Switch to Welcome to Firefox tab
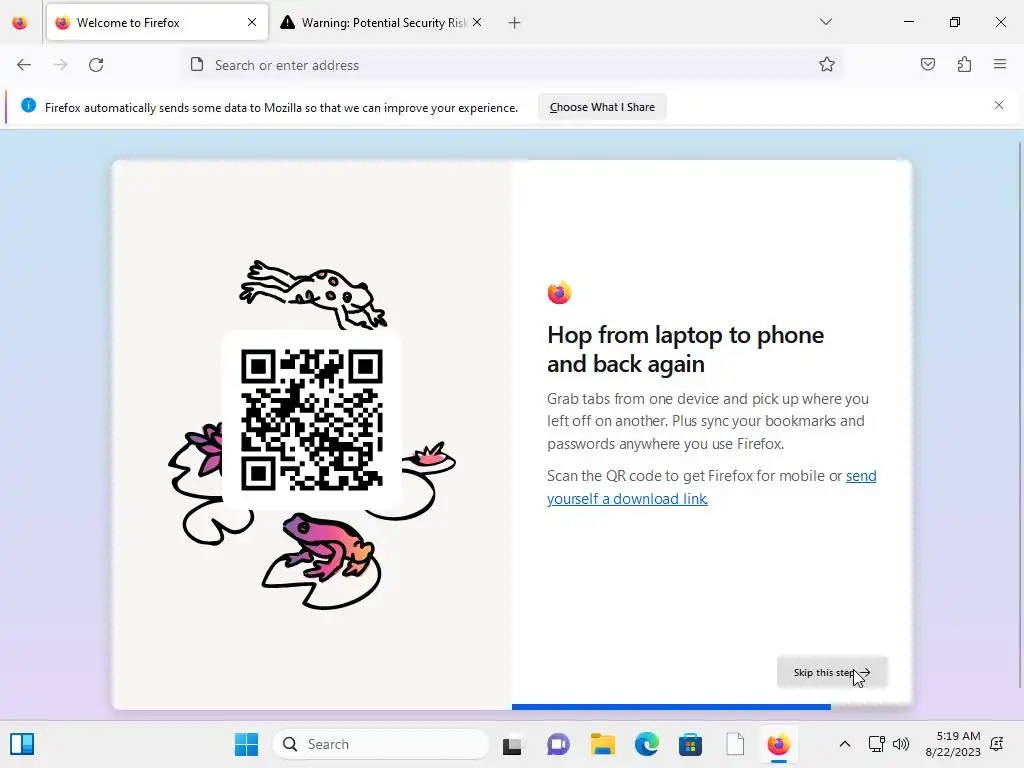 [157, 22]
